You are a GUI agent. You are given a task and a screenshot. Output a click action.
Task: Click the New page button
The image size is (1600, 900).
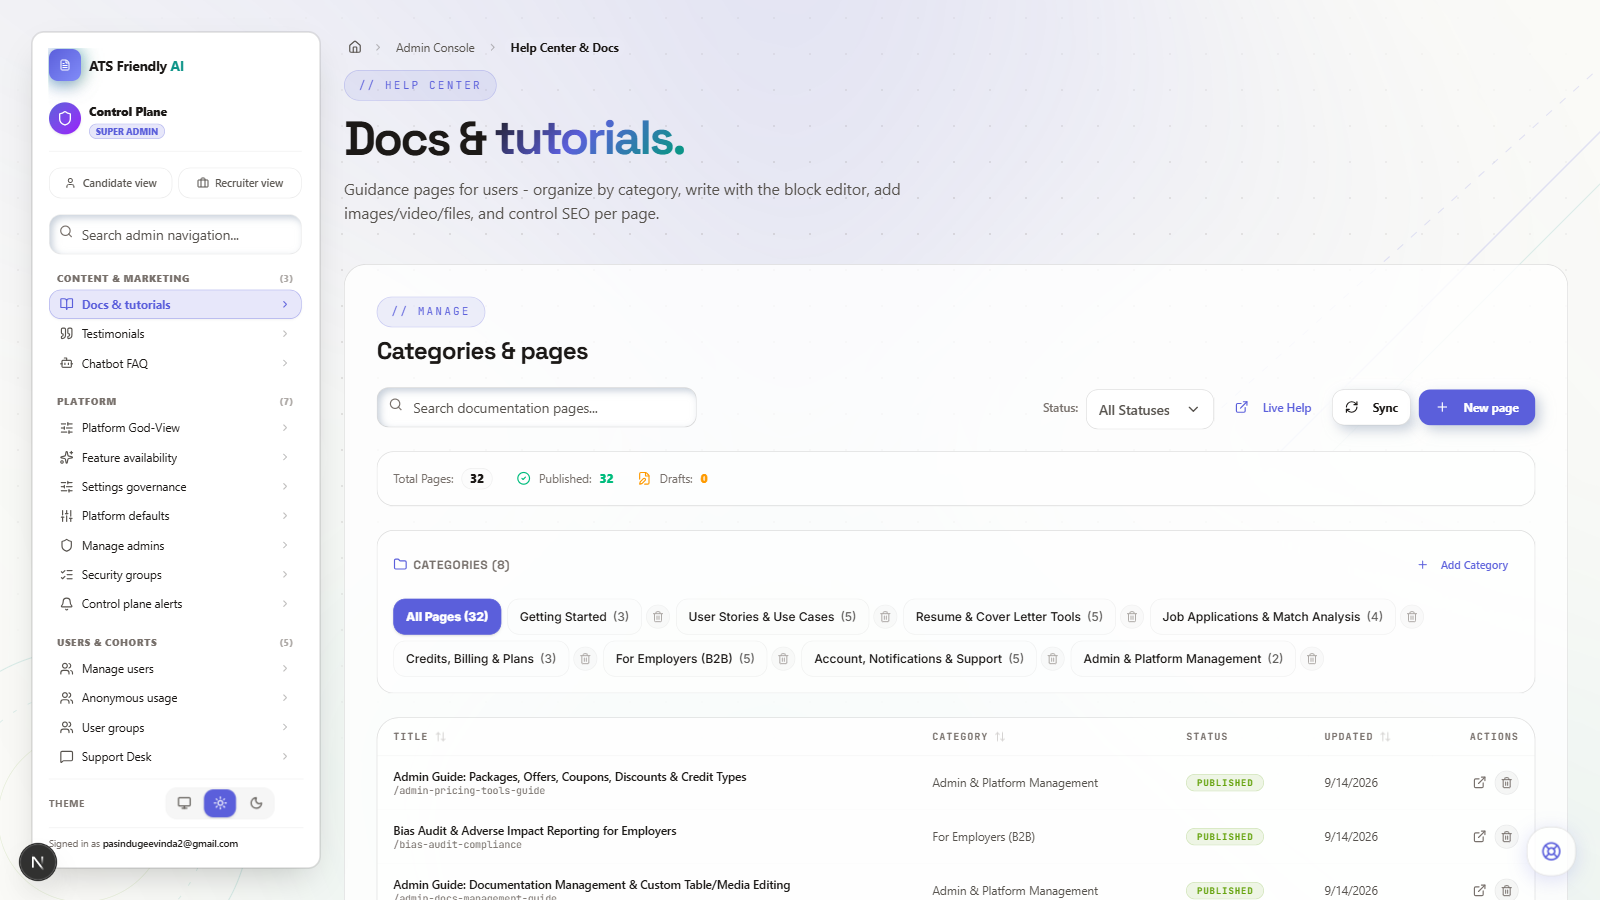tap(1477, 407)
